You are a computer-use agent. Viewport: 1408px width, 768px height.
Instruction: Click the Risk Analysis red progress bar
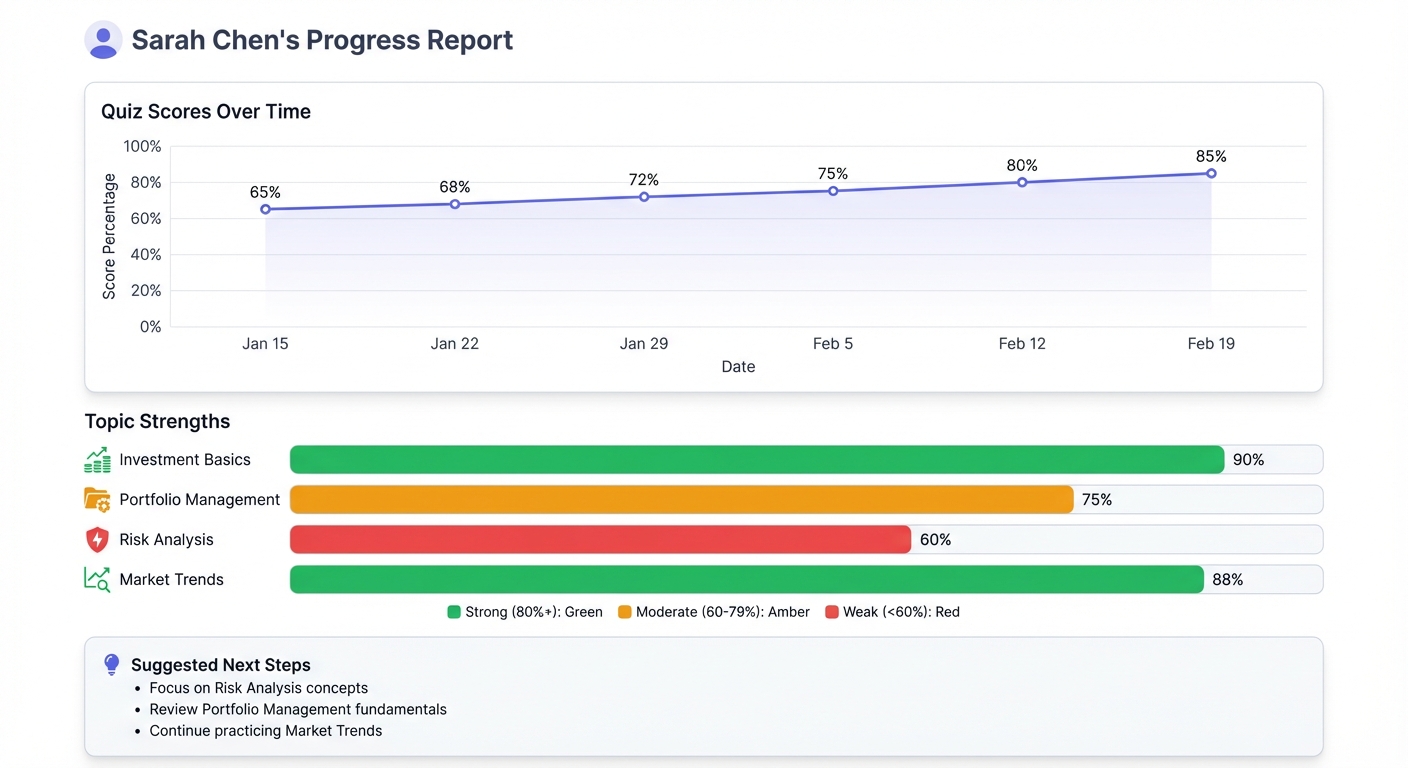601,540
